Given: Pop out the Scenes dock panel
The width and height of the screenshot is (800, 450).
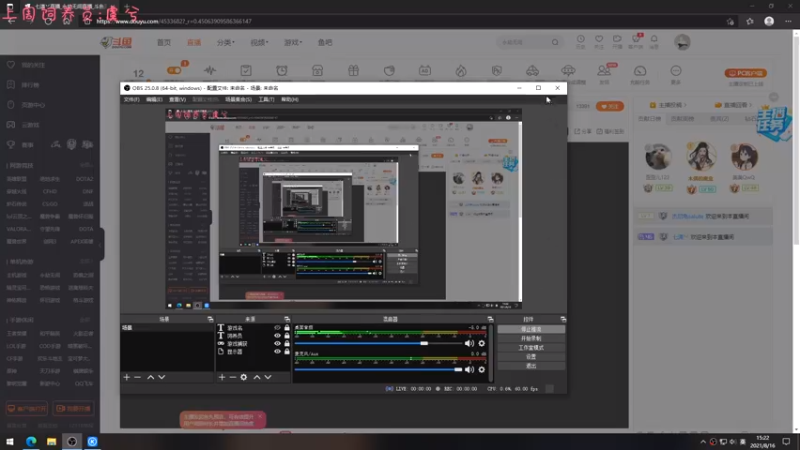Looking at the screenshot, I should tap(210, 319).
